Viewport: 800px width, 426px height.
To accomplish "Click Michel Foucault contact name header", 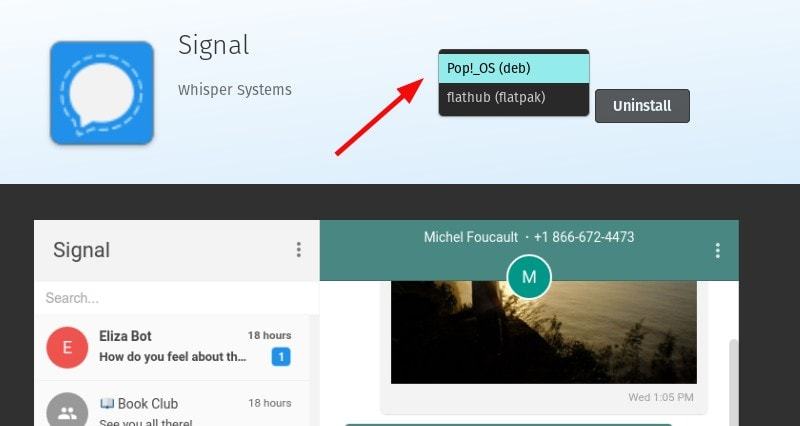I will (x=470, y=237).
